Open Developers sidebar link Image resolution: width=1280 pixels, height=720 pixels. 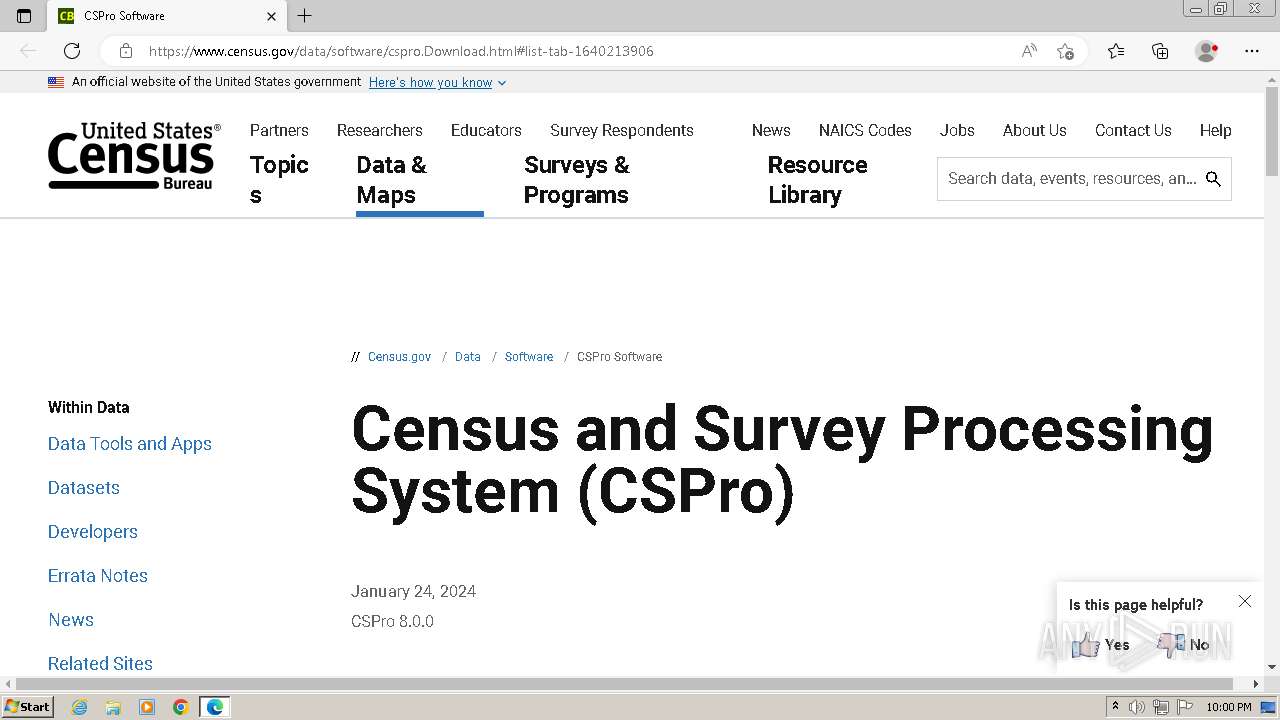(93, 532)
